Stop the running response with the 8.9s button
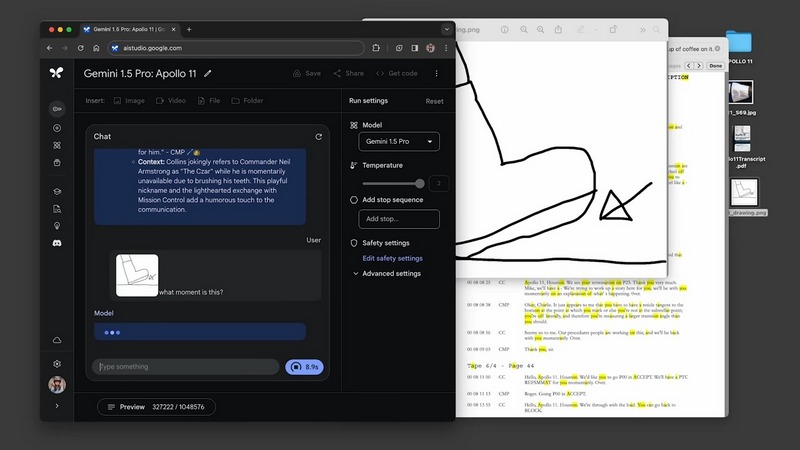The image size is (800, 450). (304, 367)
